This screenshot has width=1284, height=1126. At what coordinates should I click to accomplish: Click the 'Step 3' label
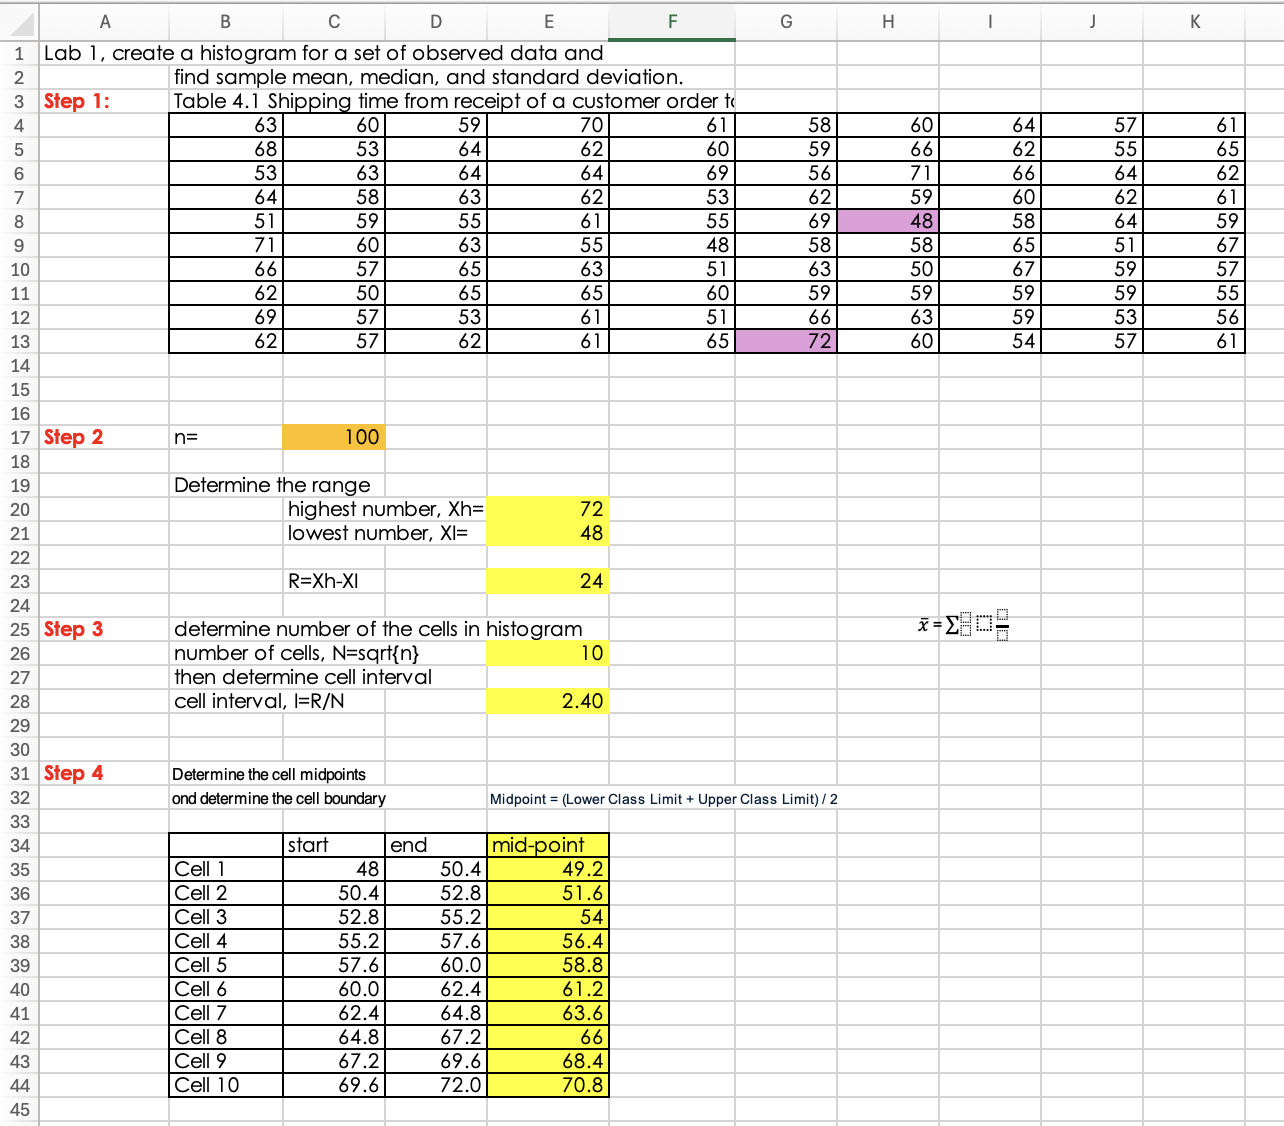click(73, 629)
